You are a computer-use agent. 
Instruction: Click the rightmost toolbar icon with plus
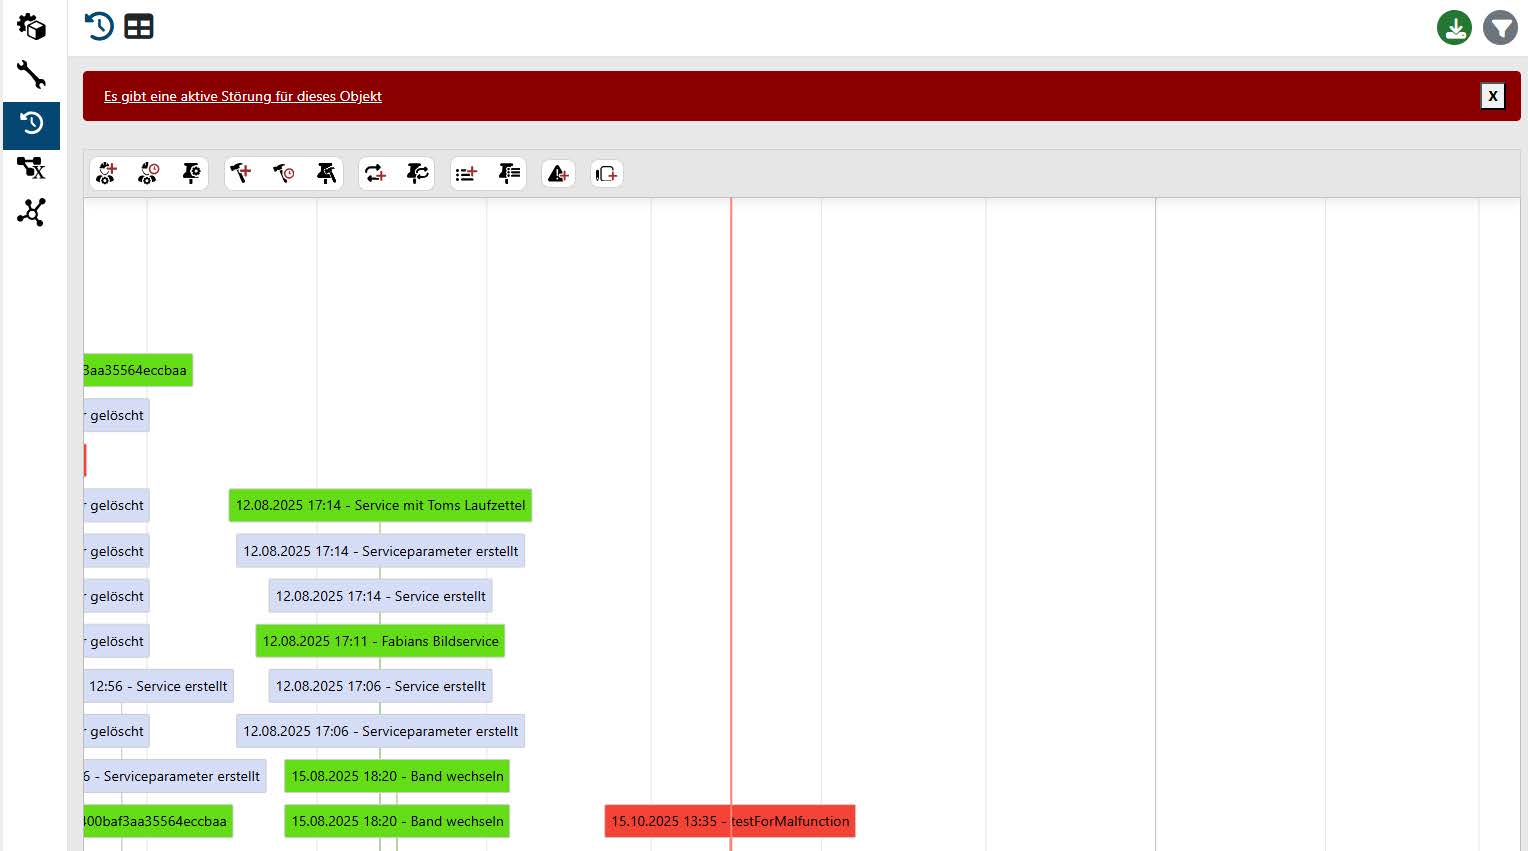click(x=607, y=174)
